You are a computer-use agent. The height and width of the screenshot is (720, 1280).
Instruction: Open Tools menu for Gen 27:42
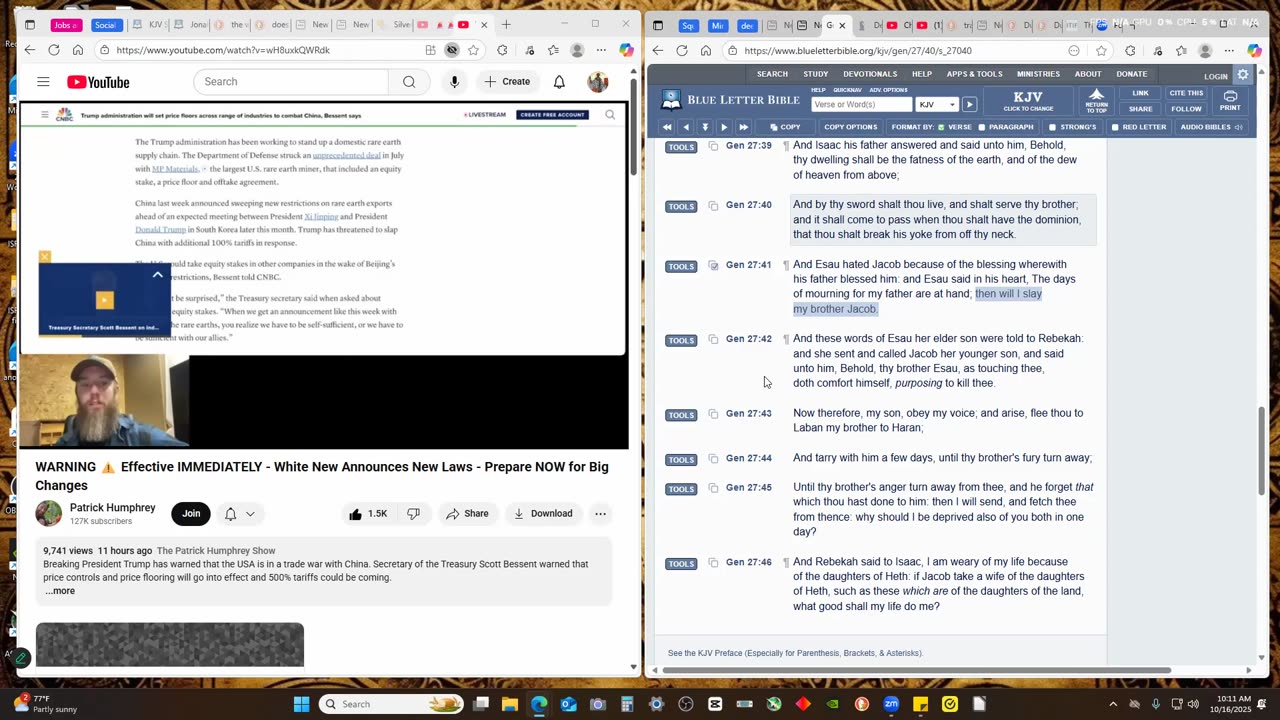pyautogui.click(x=681, y=341)
